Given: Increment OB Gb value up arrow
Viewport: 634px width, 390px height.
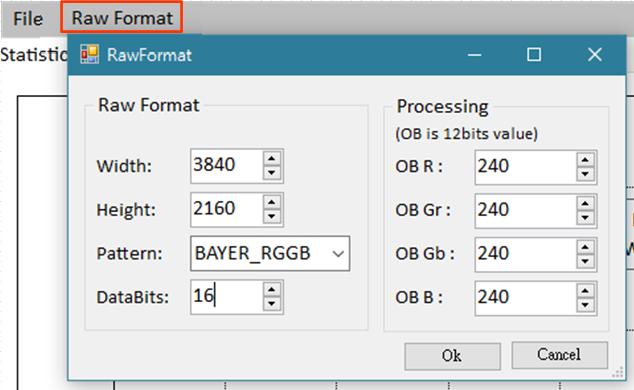Looking at the screenshot, I should [x=585, y=247].
